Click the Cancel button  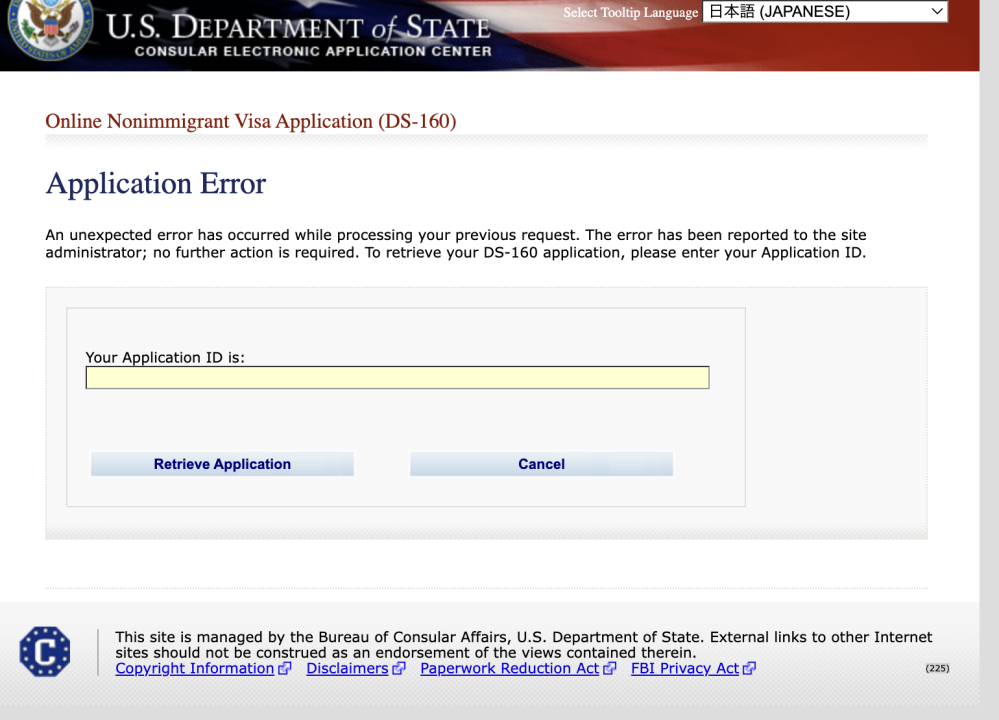click(542, 464)
